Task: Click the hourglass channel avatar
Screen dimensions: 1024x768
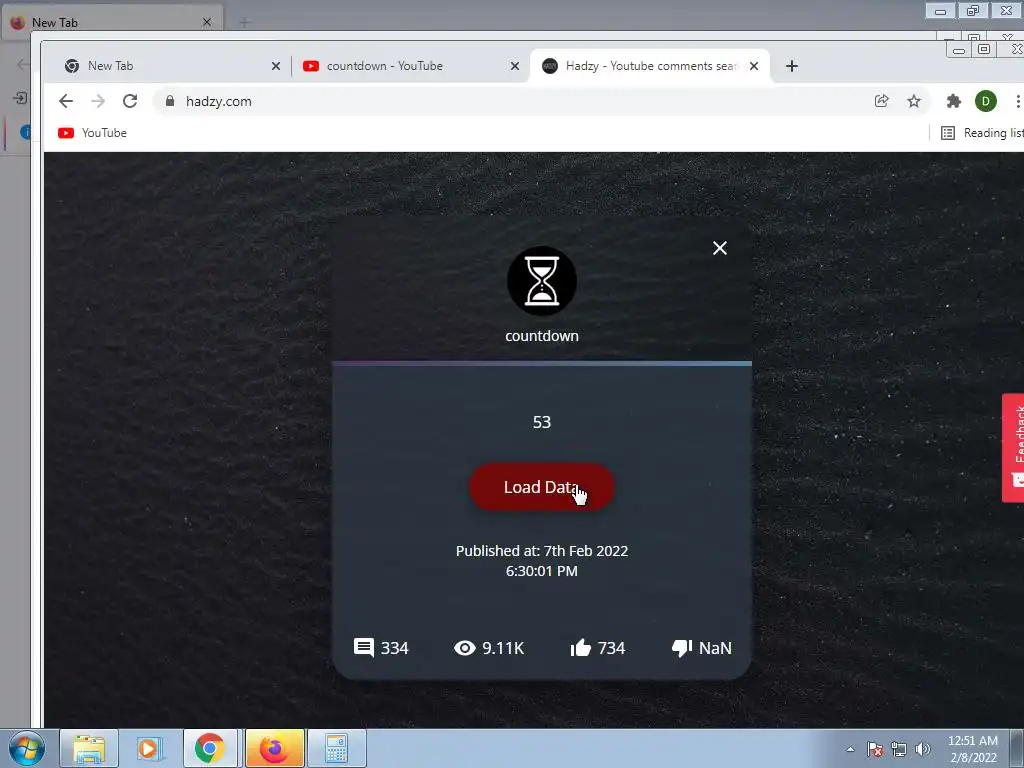Action: pyautogui.click(x=541, y=281)
